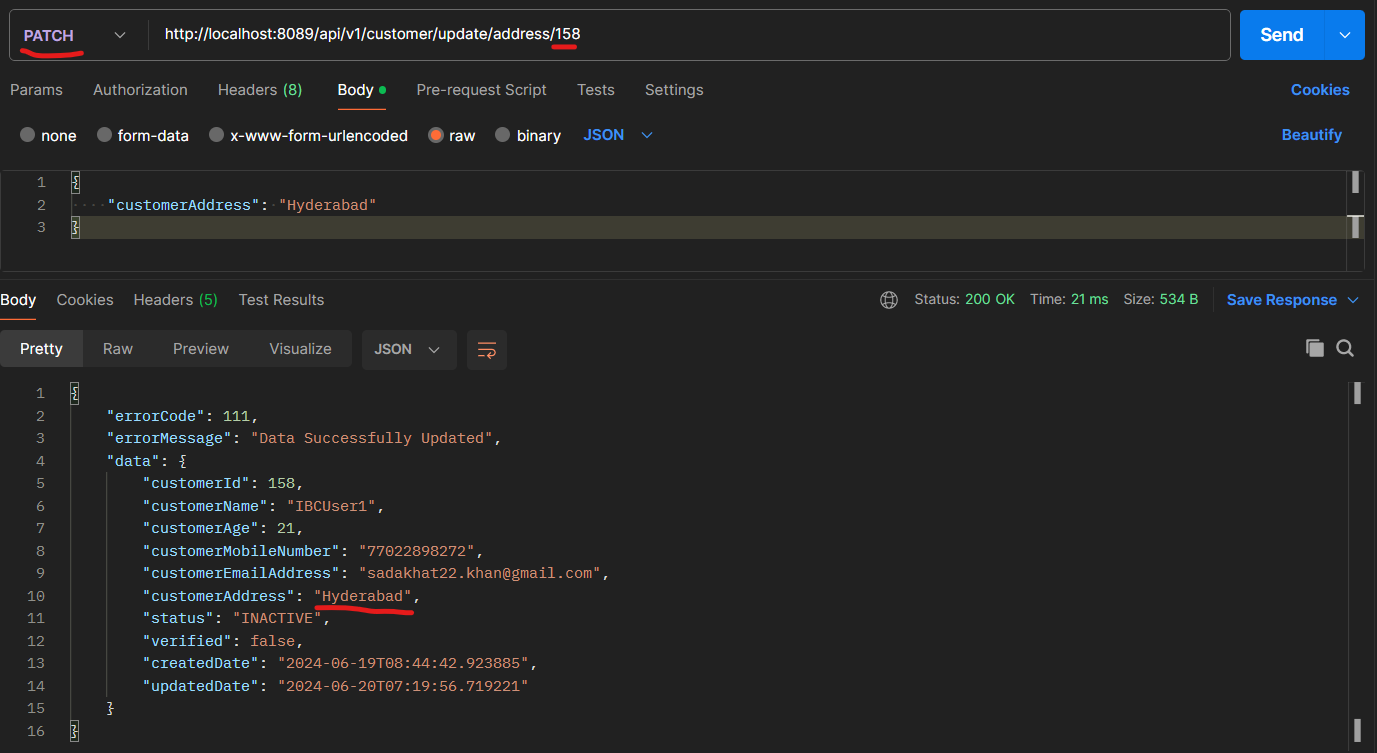The height and width of the screenshot is (753, 1377).
Task: Pick x-www-form-urlencoded body type
Action: [x=216, y=135]
